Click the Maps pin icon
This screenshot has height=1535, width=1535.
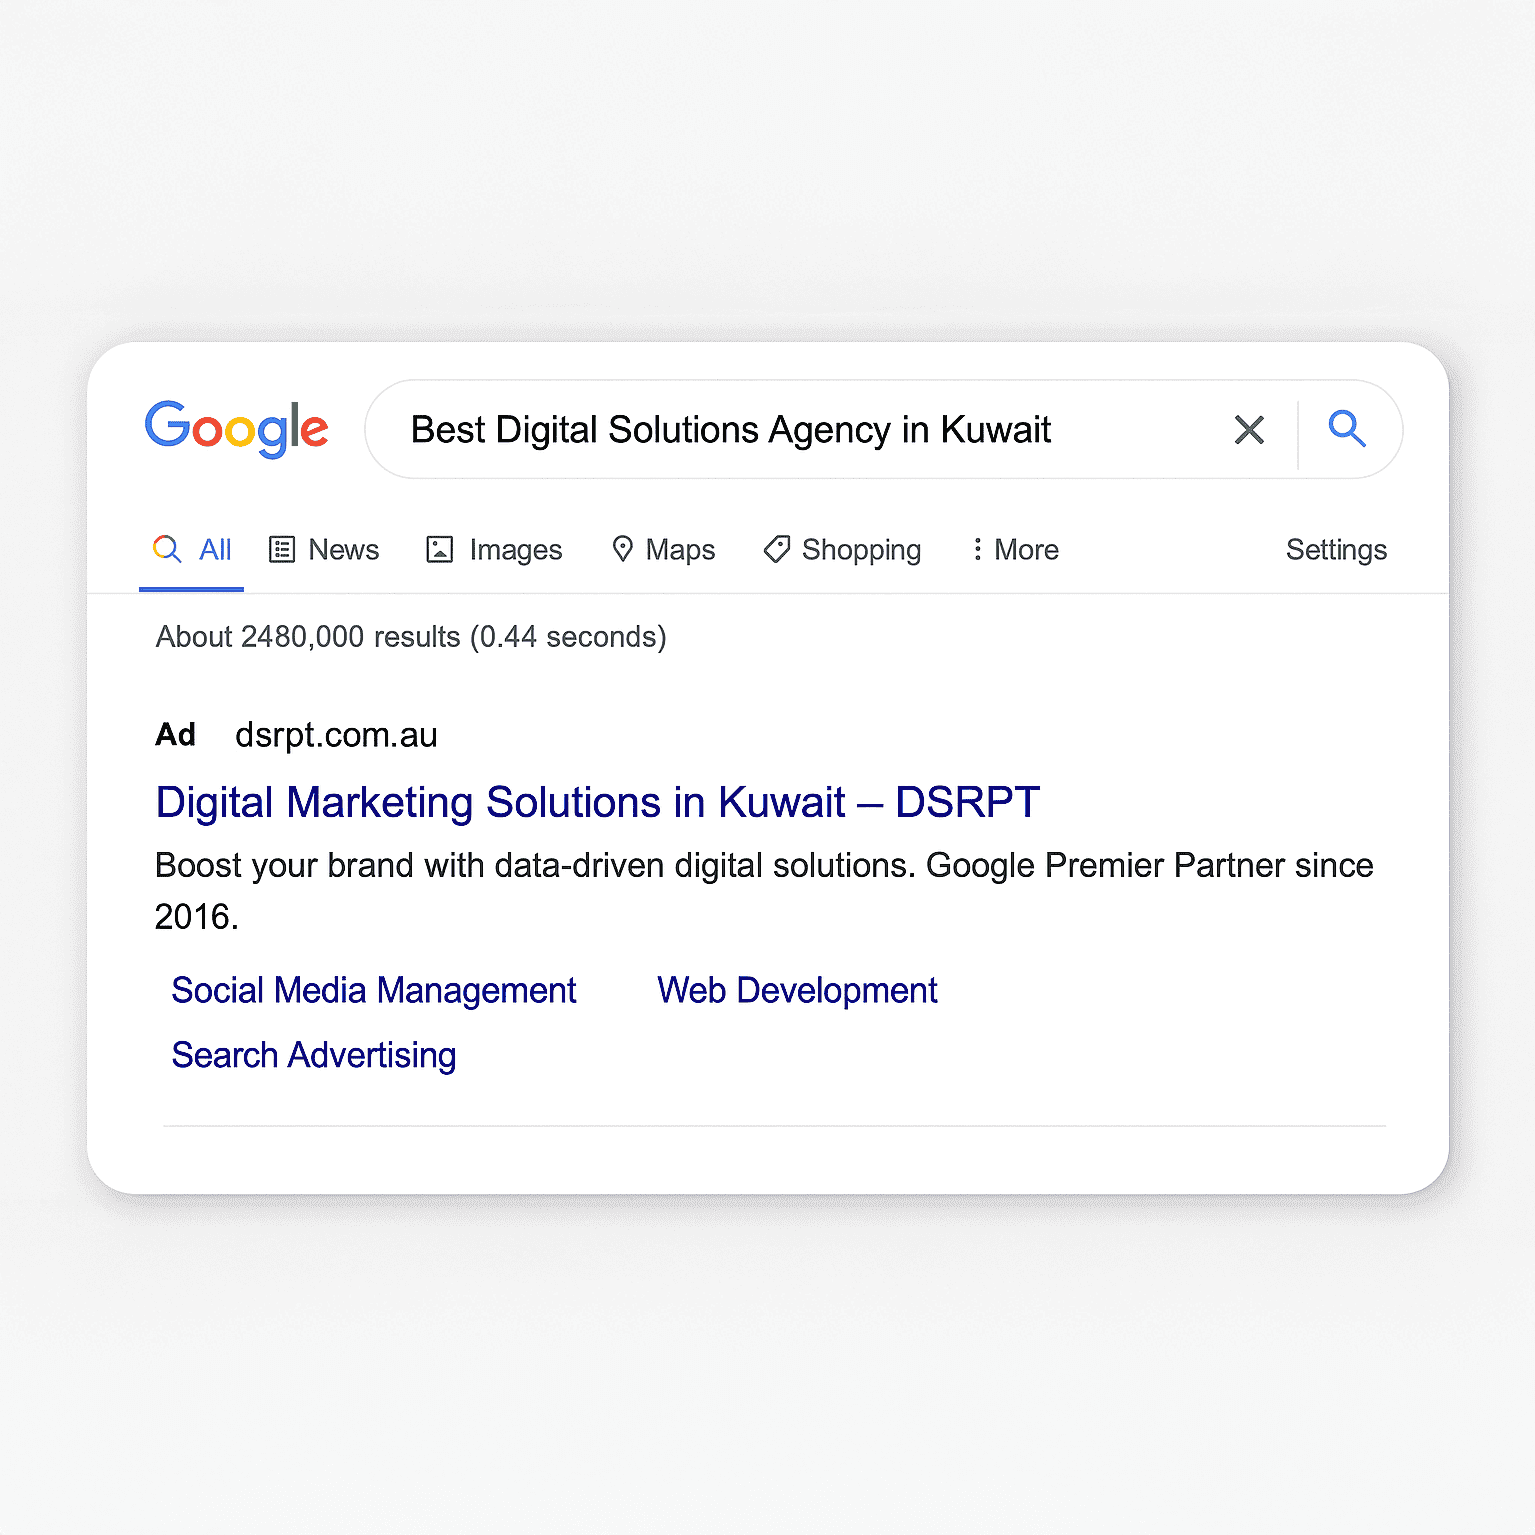pos(622,549)
